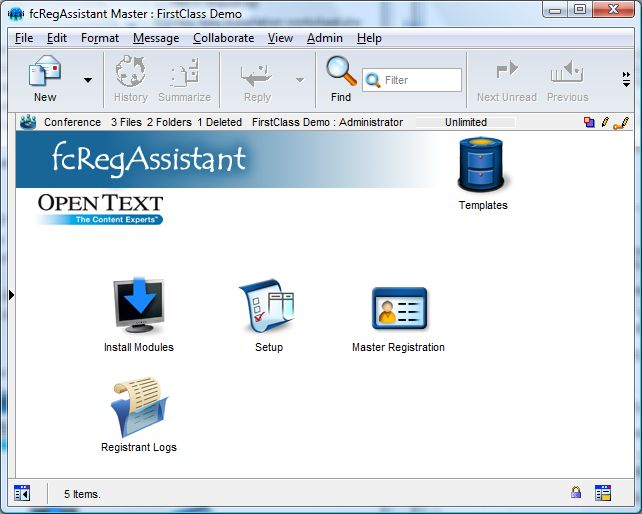The height and width of the screenshot is (514, 642).
Task: Expand the toolbar overflow chevron
Action: click(627, 80)
